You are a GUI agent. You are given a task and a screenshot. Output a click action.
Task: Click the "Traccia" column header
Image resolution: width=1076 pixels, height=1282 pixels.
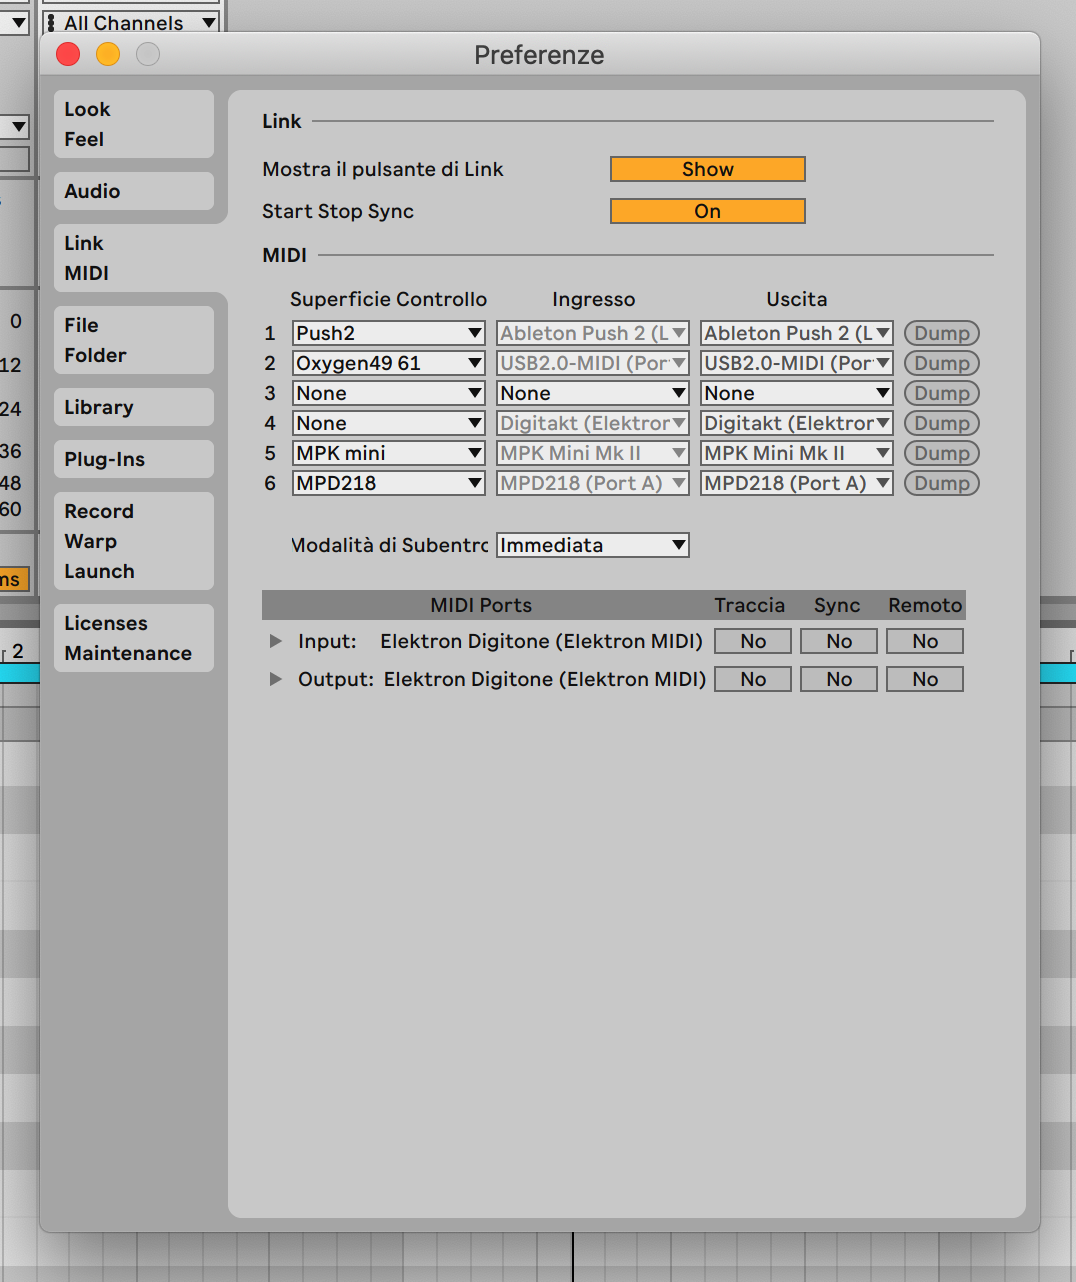[x=750, y=605]
